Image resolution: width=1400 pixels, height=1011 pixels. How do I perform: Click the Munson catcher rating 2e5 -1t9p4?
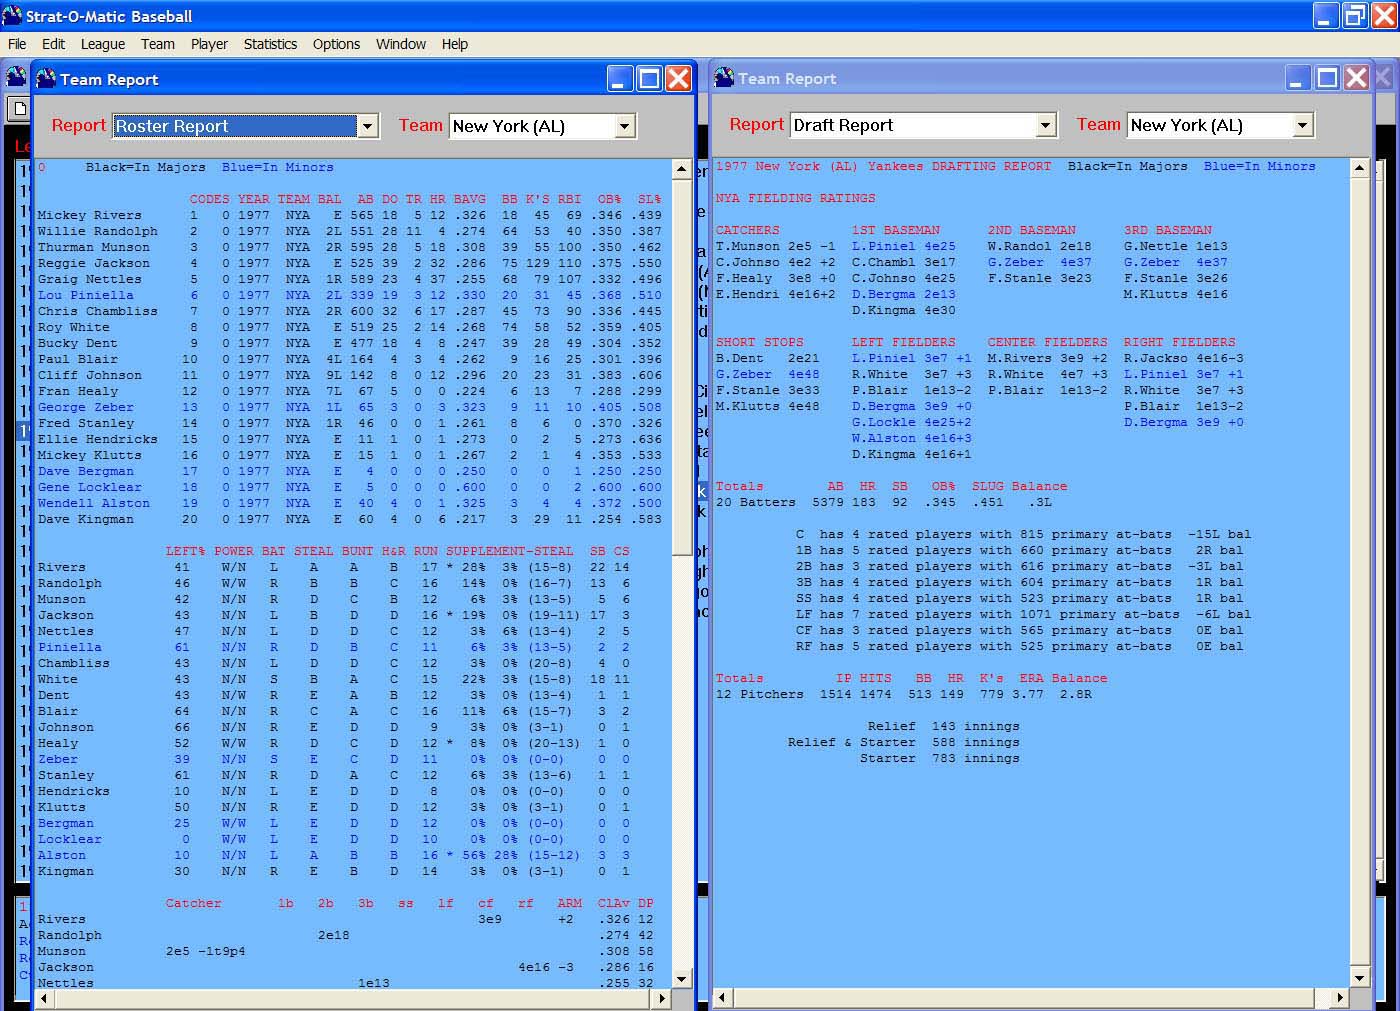coord(205,951)
